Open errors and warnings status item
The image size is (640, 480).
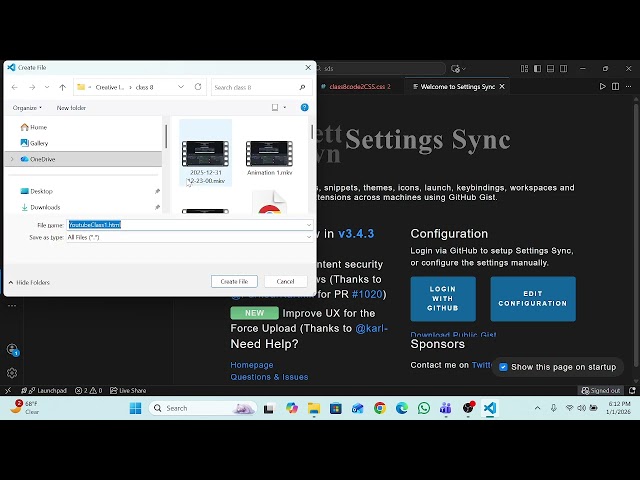[x=89, y=391]
